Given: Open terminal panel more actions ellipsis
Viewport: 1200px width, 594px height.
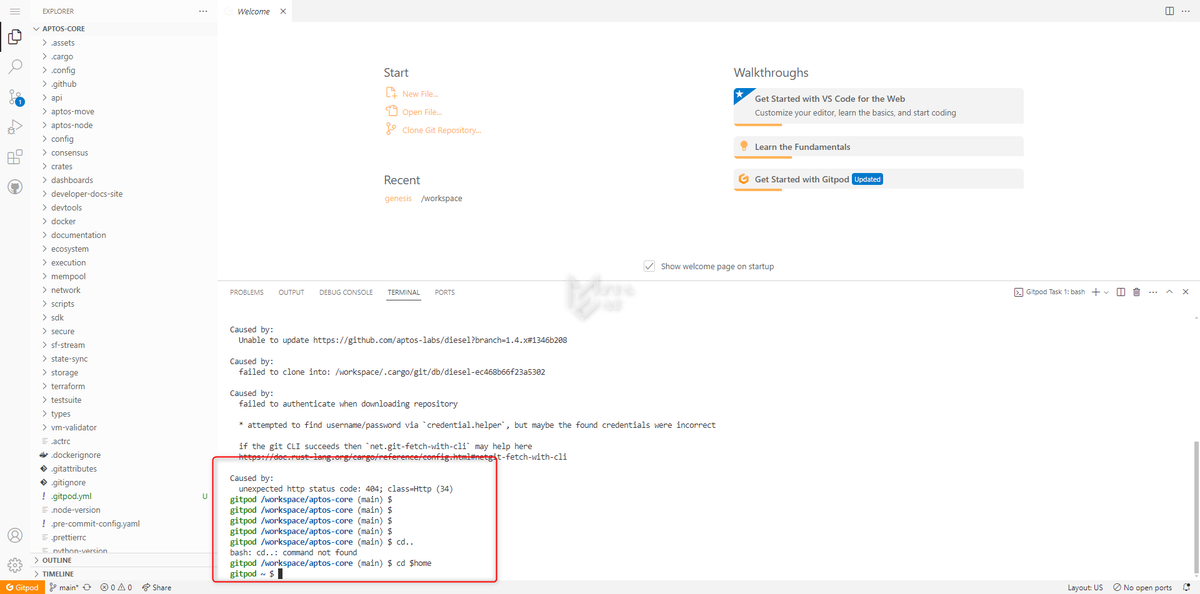Looking at the screenshot, I should click(1153, 292).
